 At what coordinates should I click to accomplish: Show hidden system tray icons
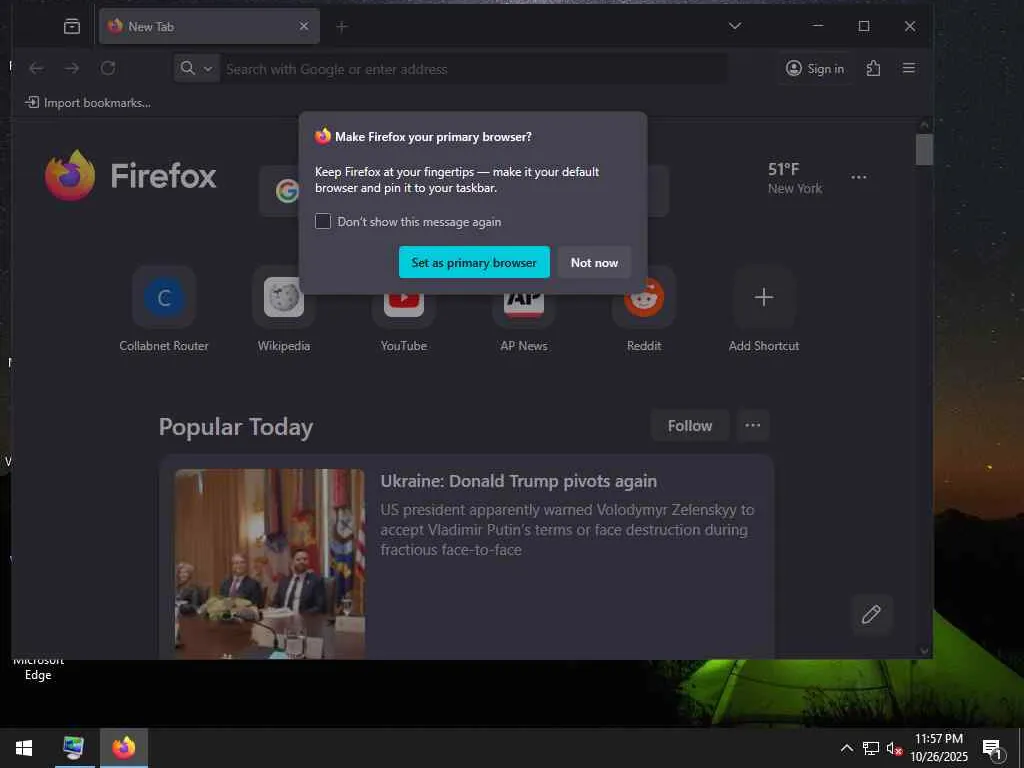click(846, 748)
